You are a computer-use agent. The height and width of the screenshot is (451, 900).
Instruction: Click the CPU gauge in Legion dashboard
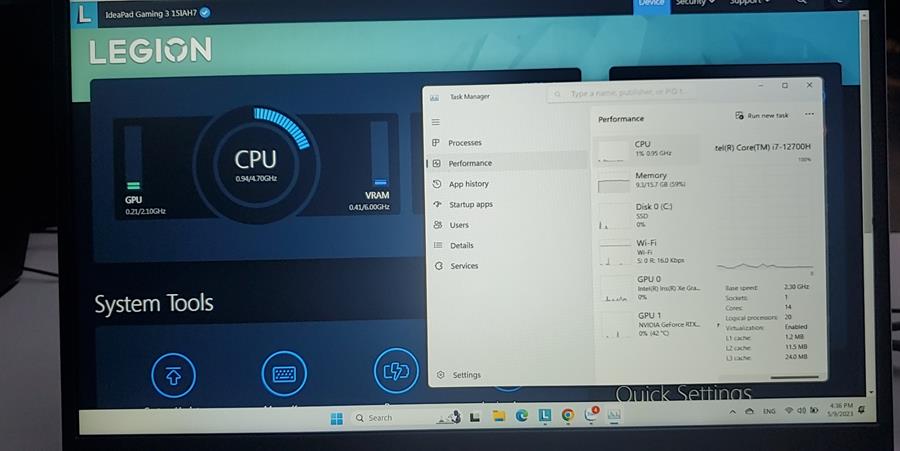coord(255,164)
